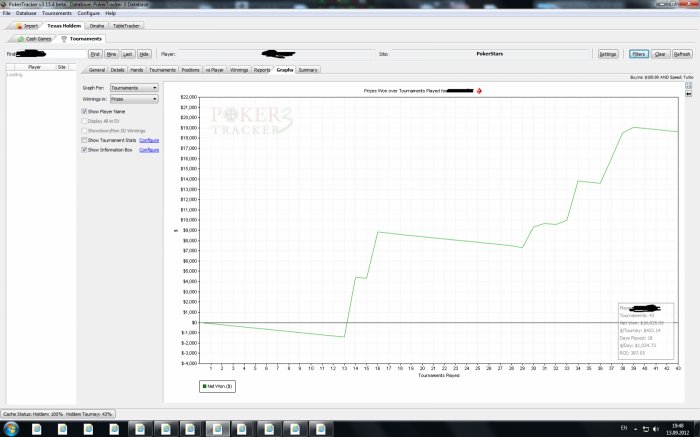Viewport: 700px width, 437px height.
Task: Toggle Show Information Box checkbox
Action: pos(84,150)
